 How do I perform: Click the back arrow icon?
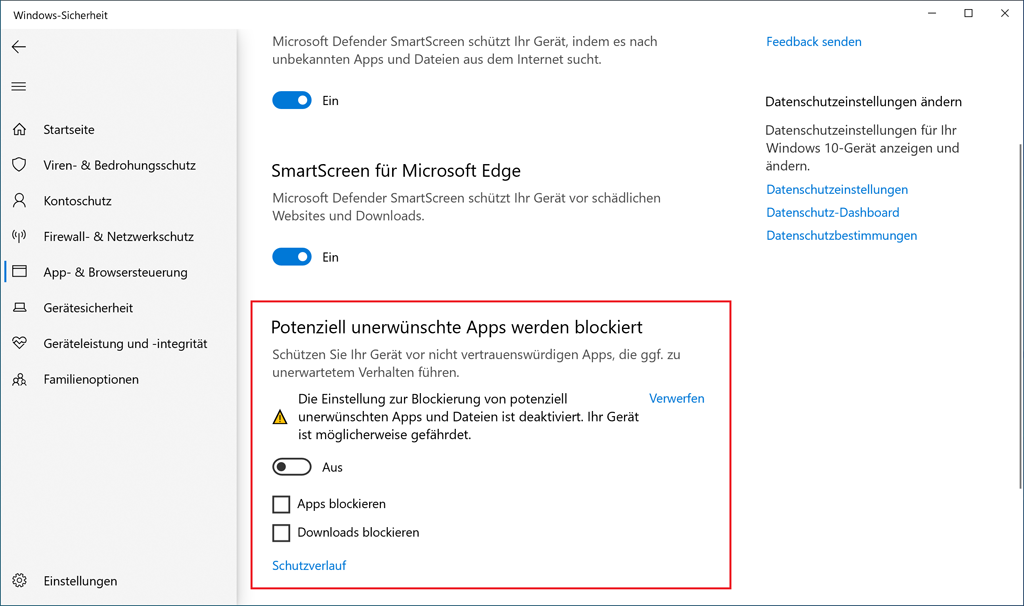pyautogui.click(x=19, y=47)
